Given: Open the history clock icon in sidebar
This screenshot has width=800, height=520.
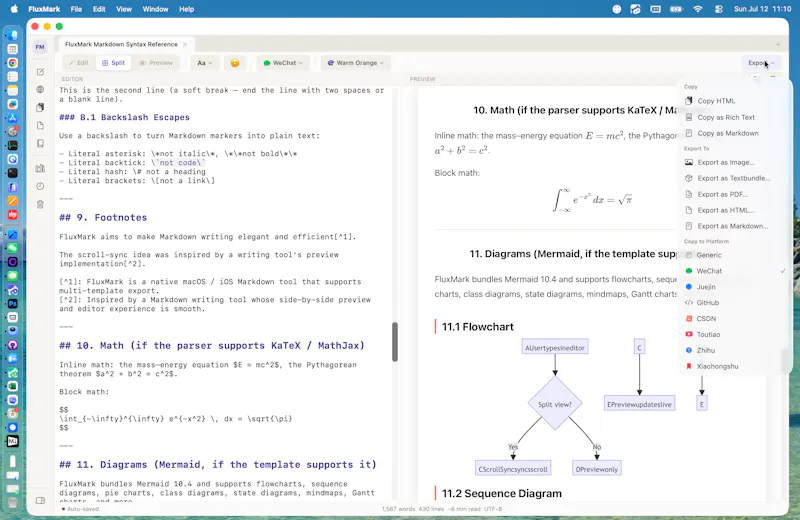Looking at the screenshot, I should tap(40, 186).
